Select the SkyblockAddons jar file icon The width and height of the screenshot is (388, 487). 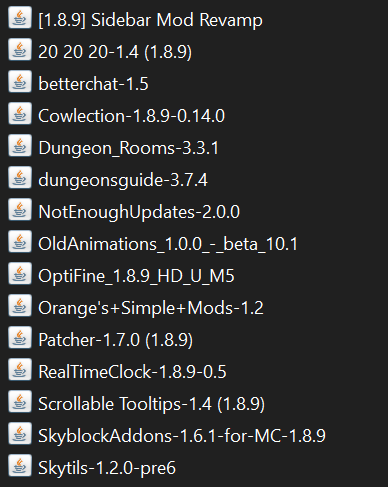(20, 434)
